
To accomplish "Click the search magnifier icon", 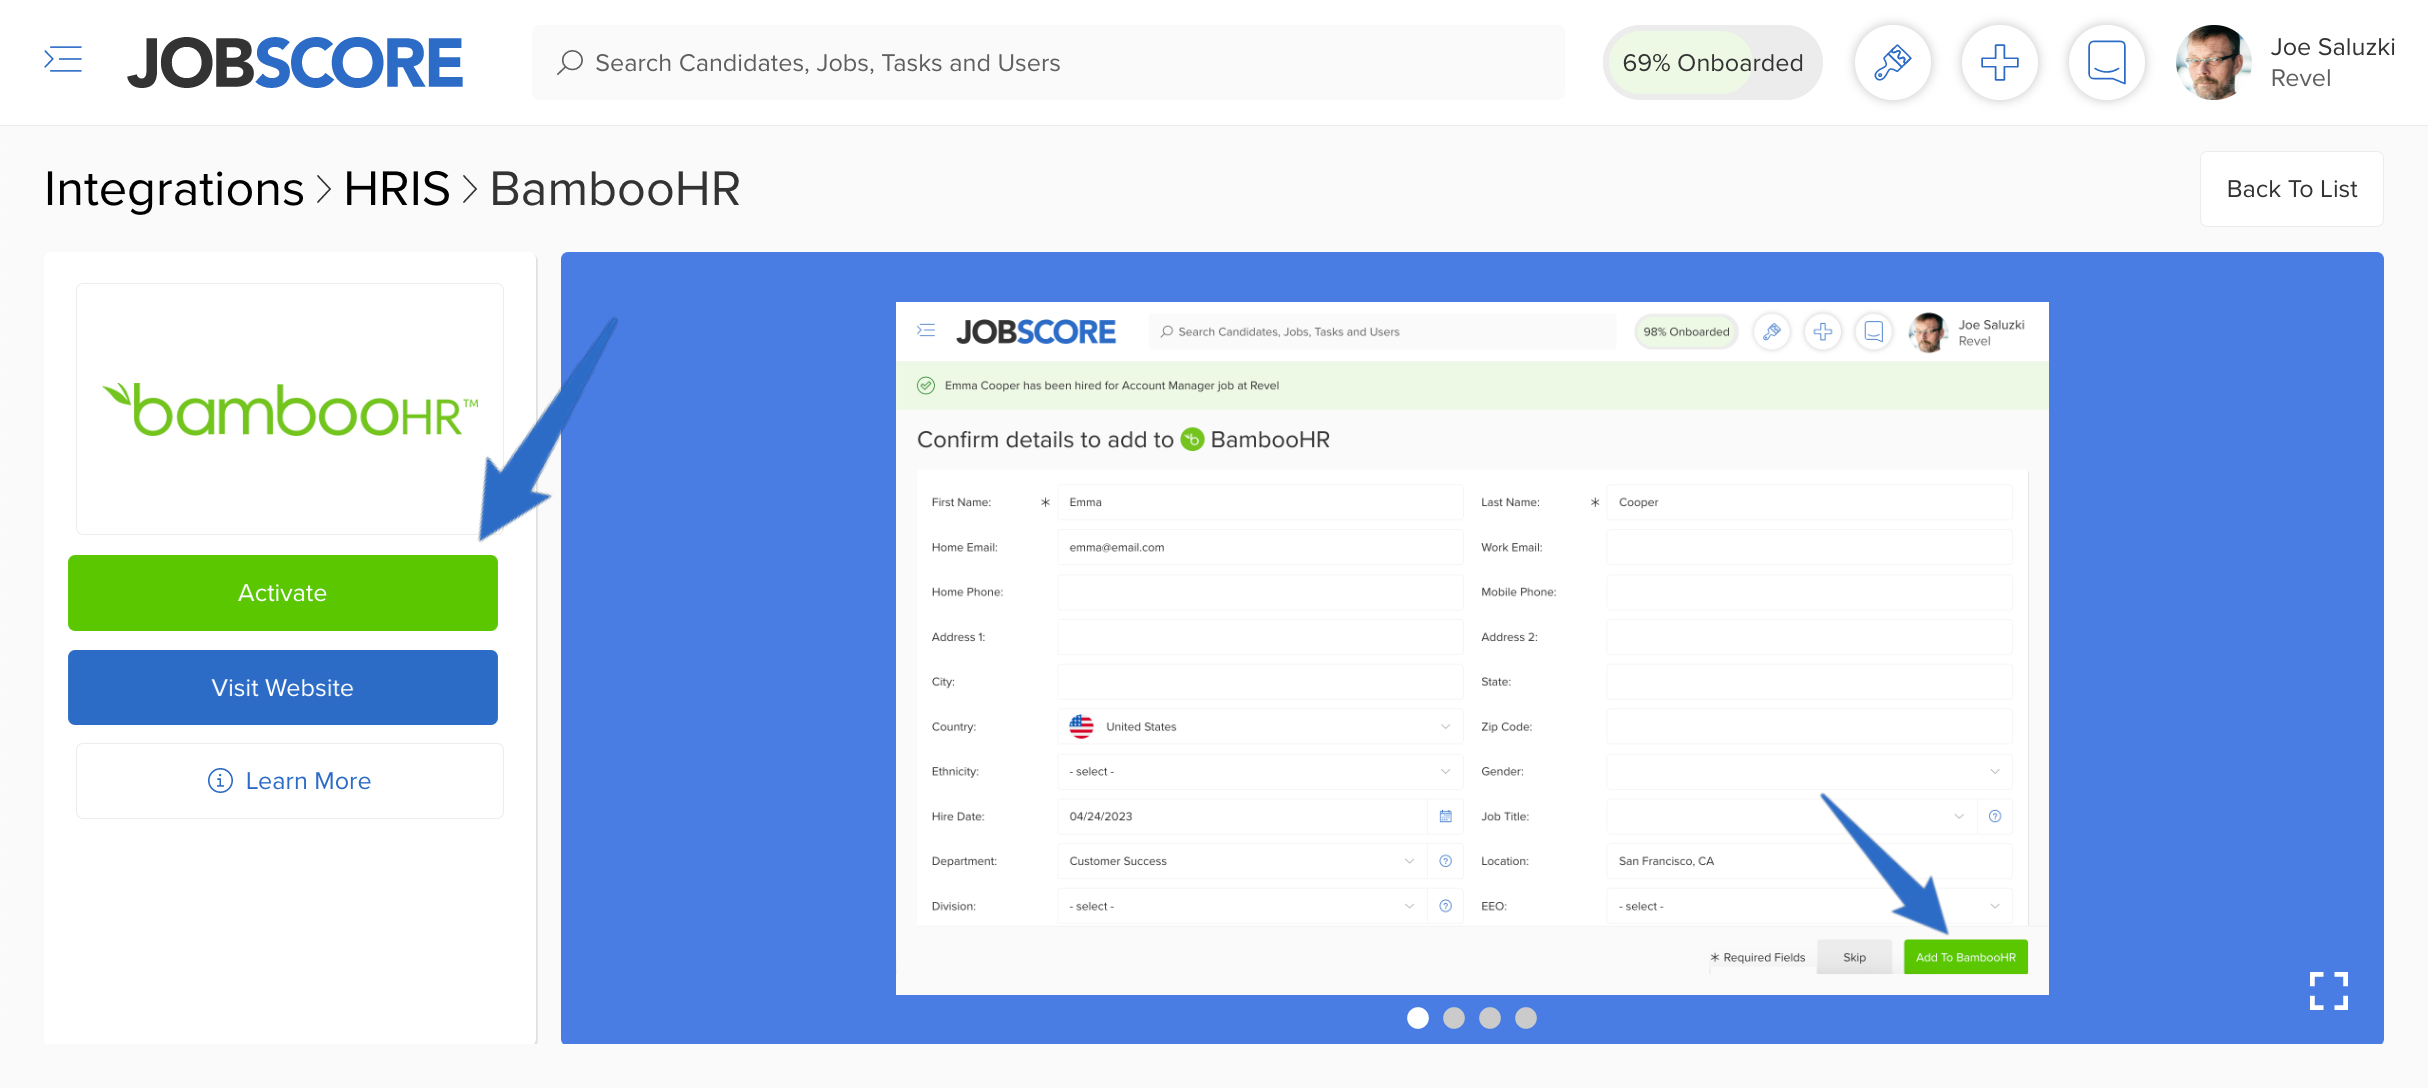I will (x=570, y=62).
